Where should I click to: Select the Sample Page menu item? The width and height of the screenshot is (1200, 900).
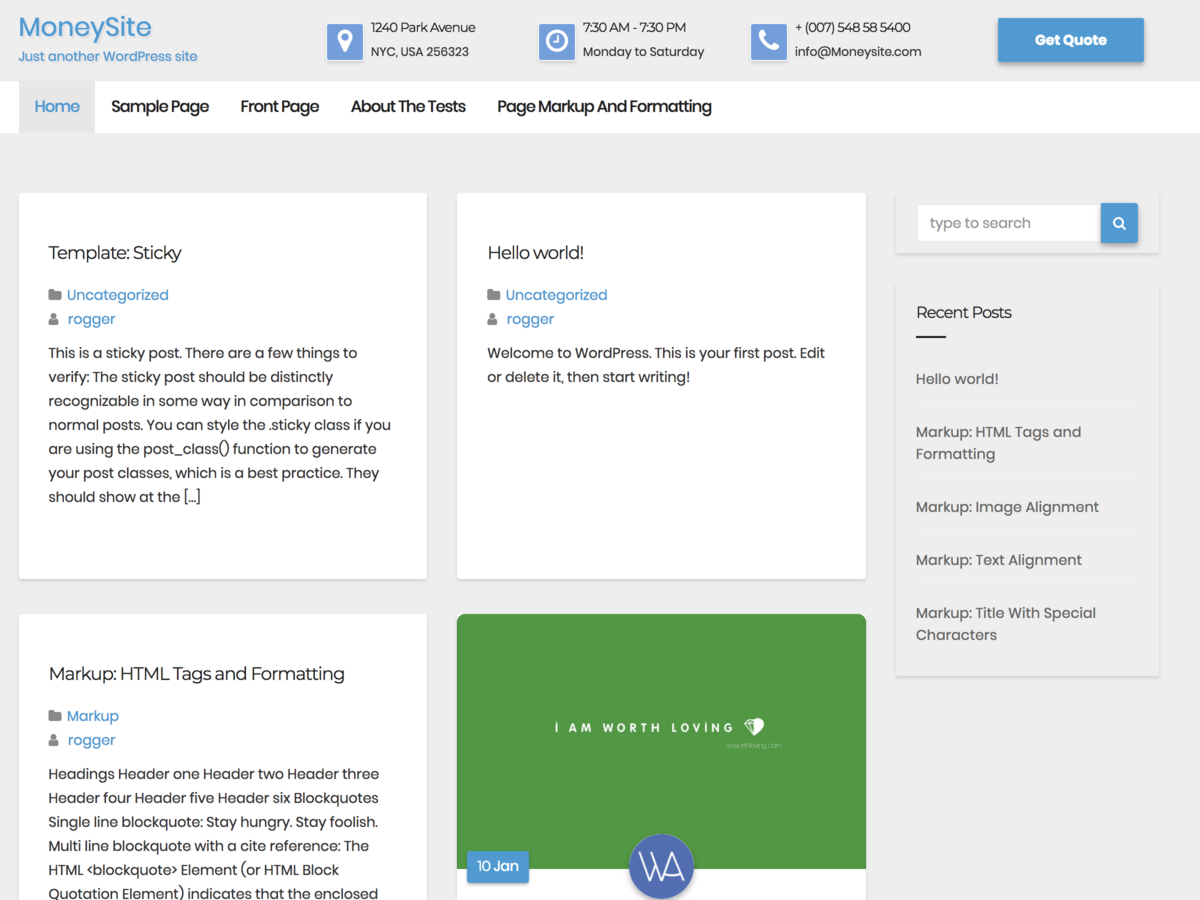pyautogui.click(x=160, y=106)
